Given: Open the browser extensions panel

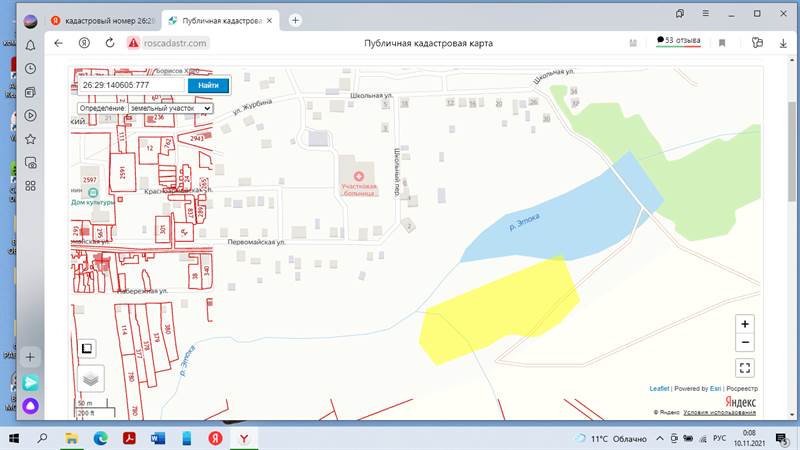Looking at the screenshot, I should pyautogui.click(x=757, y=43).
